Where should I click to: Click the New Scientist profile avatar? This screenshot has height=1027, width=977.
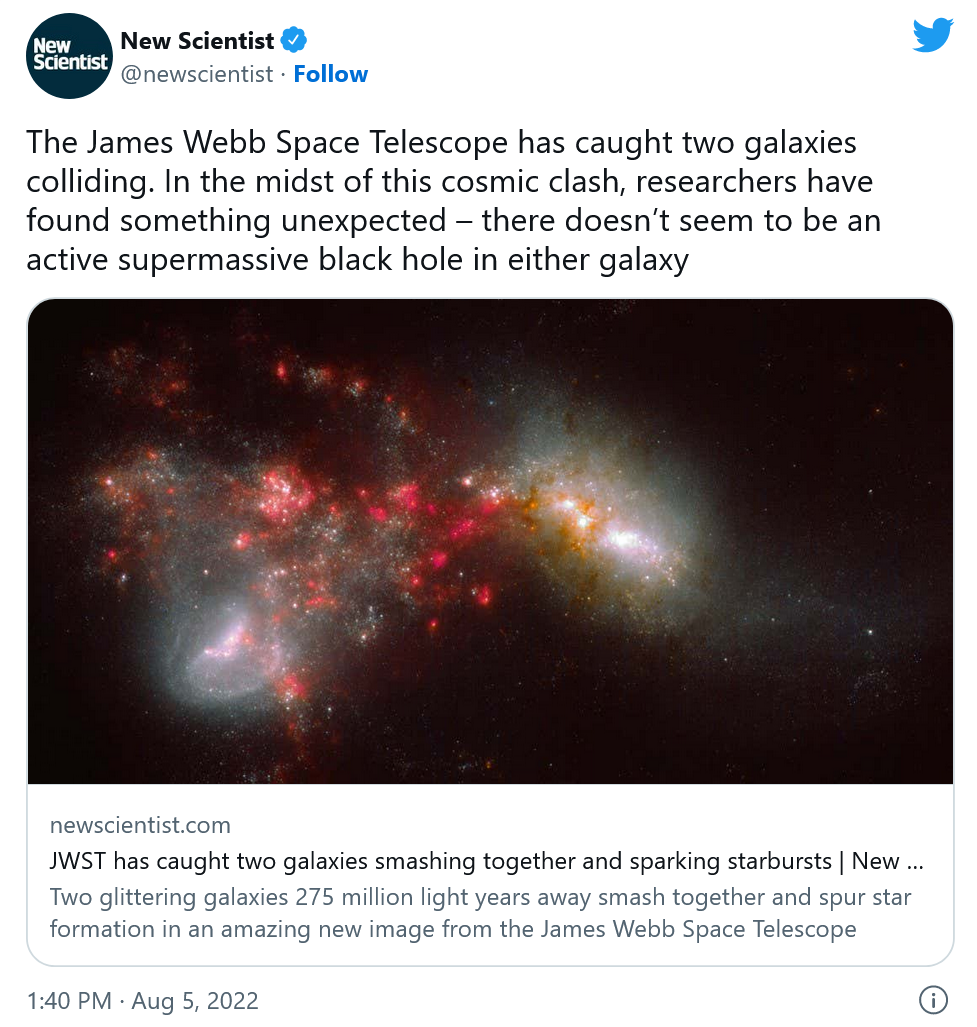(66, 58)
